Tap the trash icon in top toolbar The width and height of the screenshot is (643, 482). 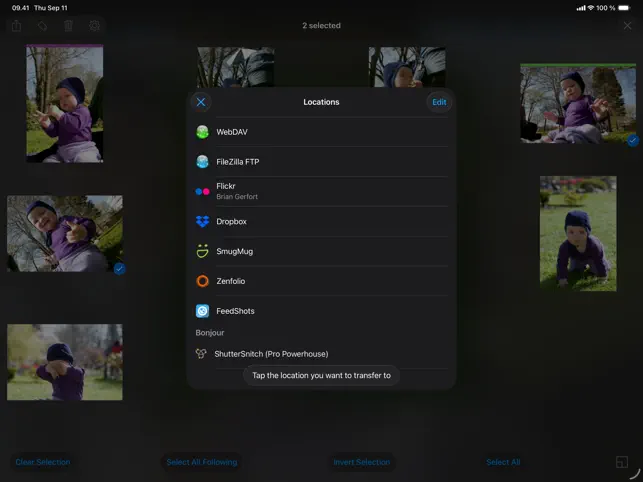(68, 26)
